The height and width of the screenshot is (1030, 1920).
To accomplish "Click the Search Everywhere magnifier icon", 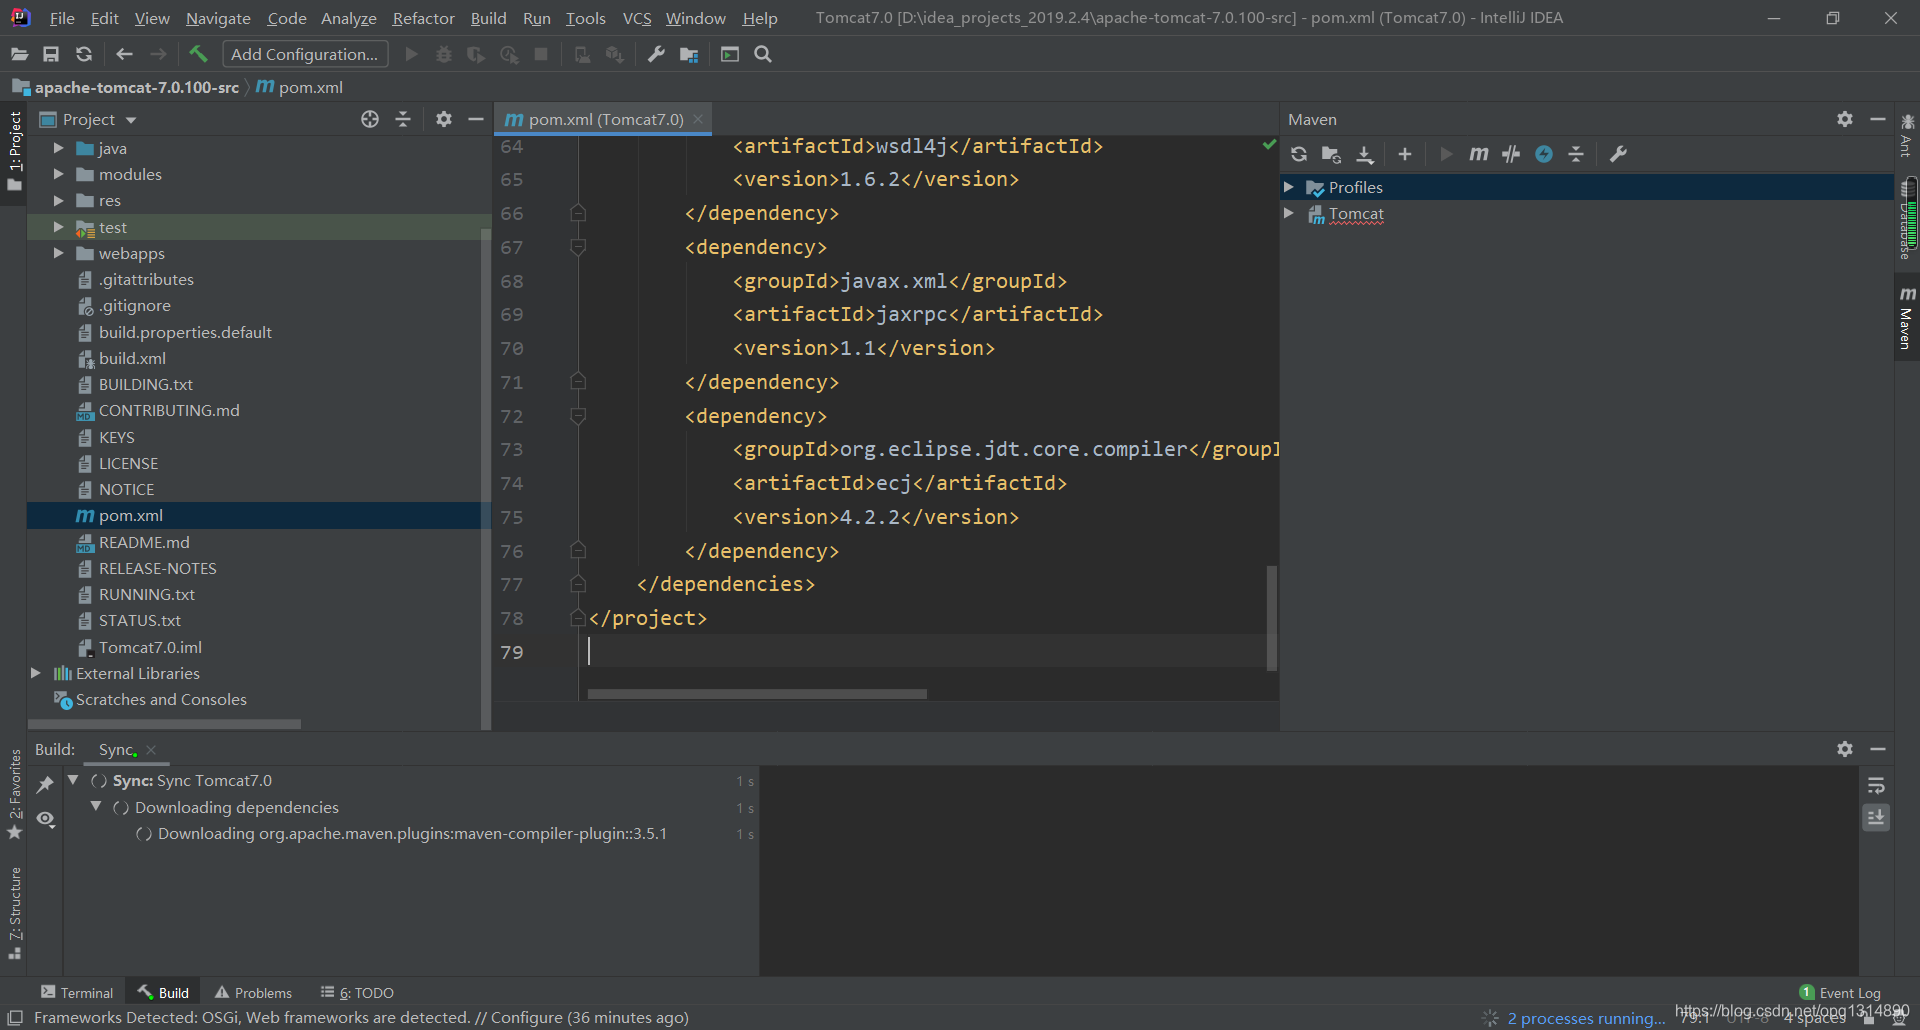I will [x=763, y=54].
